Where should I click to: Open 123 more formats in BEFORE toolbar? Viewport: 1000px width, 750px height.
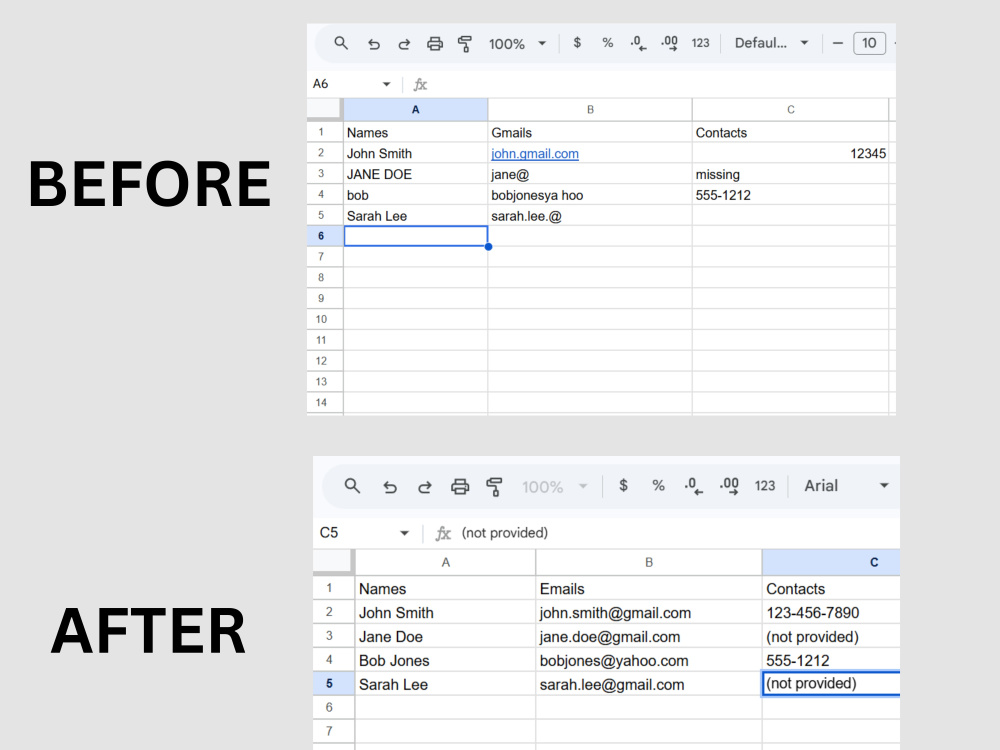(700, 43)
